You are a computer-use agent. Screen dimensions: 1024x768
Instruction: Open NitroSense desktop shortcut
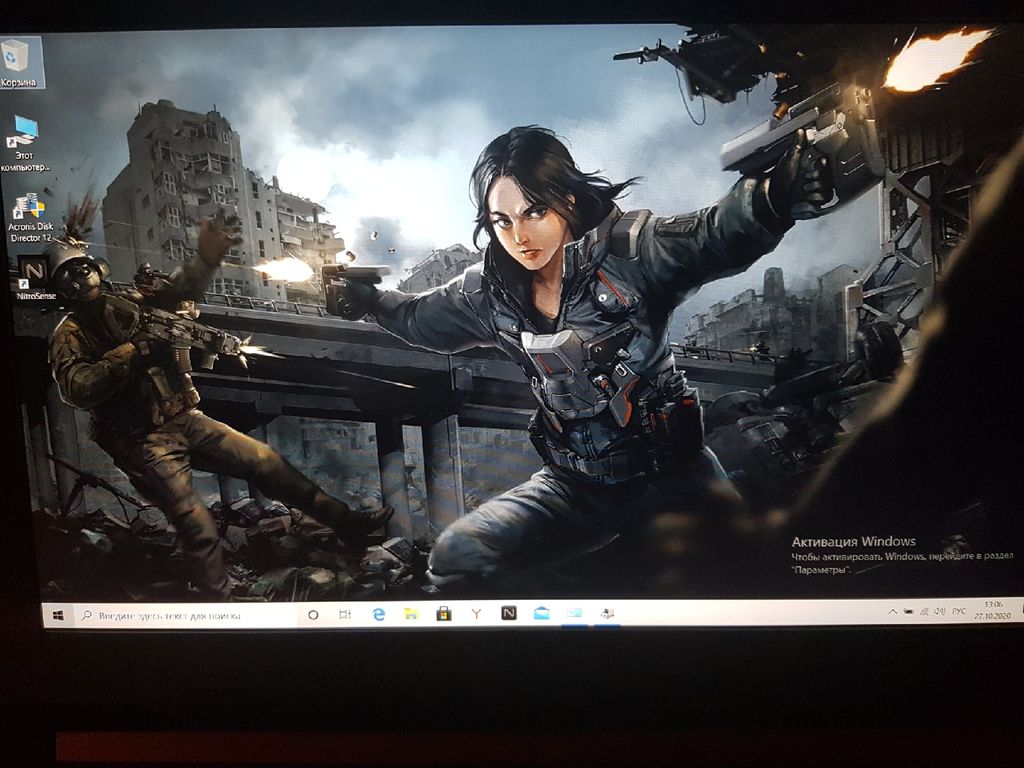35,273
